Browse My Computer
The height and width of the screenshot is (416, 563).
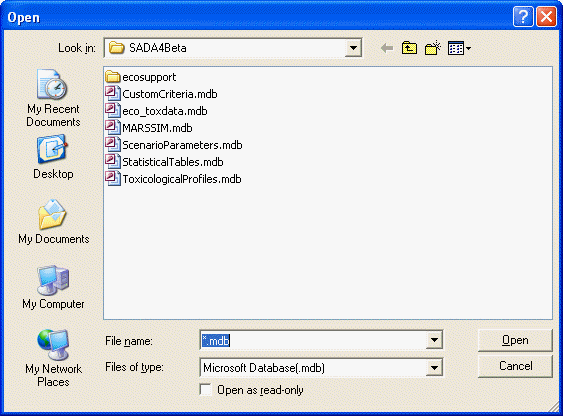(x=53, y=287)
